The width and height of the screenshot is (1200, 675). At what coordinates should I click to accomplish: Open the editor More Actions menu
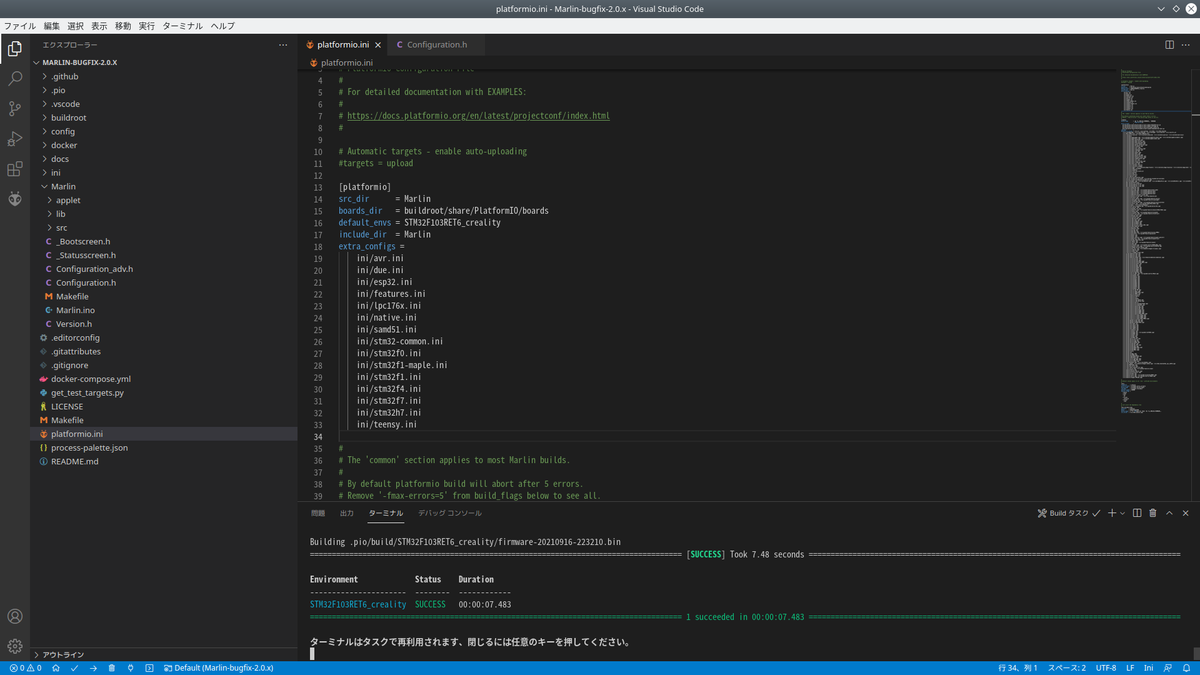pyautogui.click(x=1186, y=45)
